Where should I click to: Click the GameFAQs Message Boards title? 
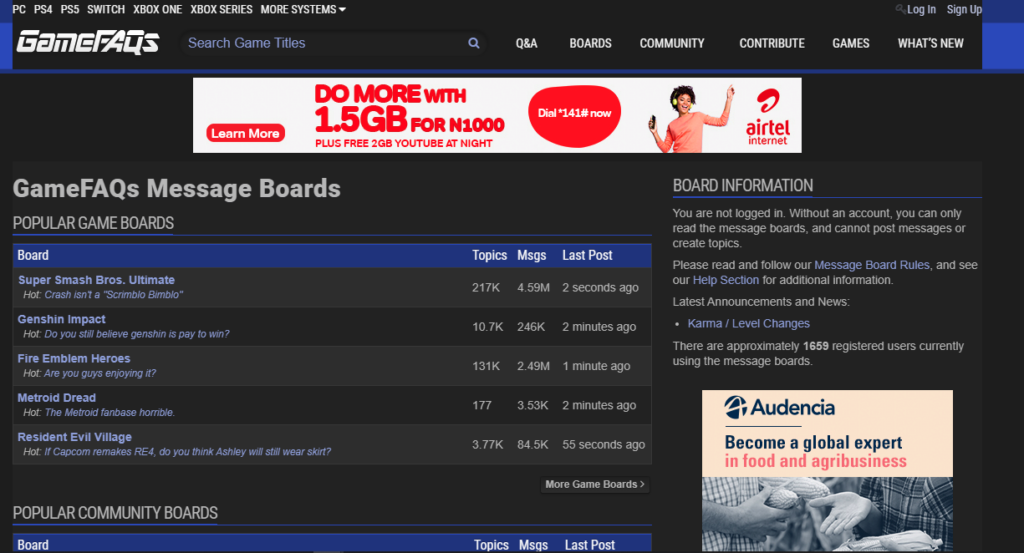(x=176, y=189)
